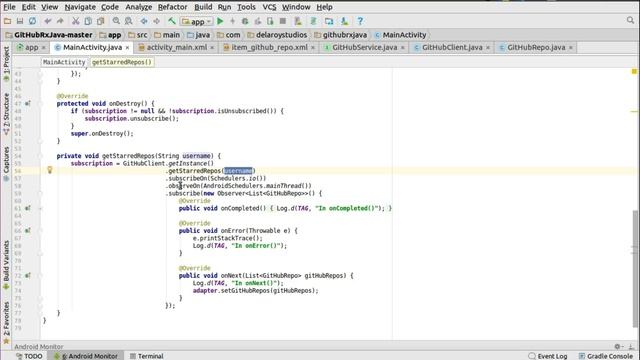Click the Stop square toolbar icon
Screen dimensions: 640x360
(282, 21)
